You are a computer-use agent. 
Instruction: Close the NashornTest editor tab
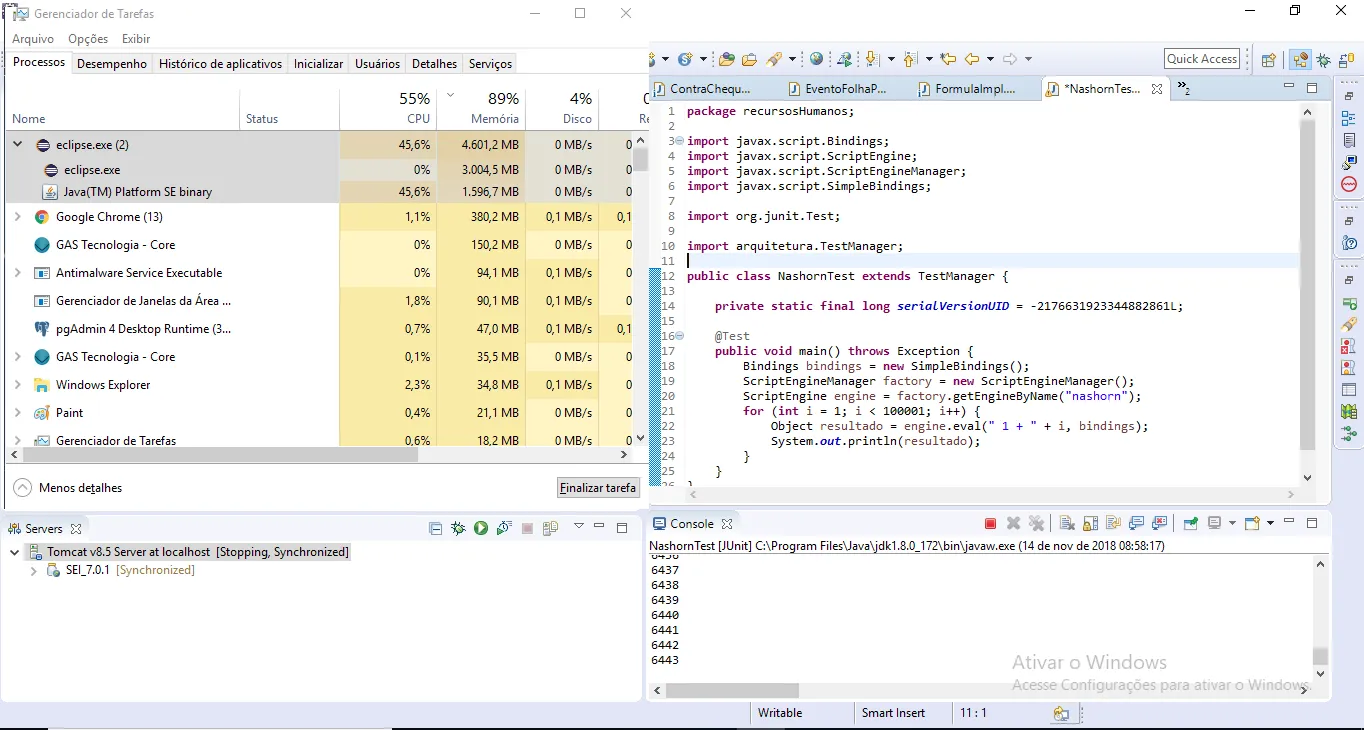pyautogui.click(x=1157, y=89)
